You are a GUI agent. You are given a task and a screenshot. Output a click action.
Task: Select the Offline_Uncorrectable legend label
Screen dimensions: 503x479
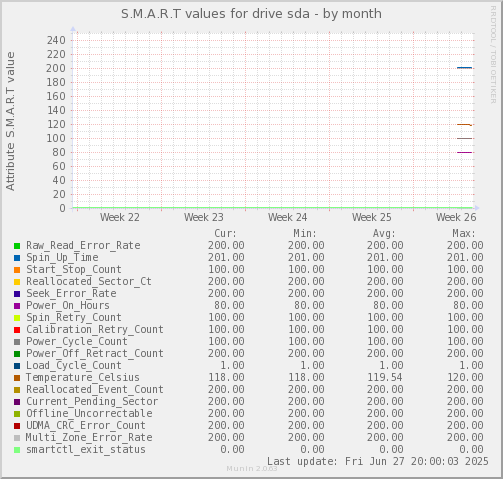click(x=89, y=414)
